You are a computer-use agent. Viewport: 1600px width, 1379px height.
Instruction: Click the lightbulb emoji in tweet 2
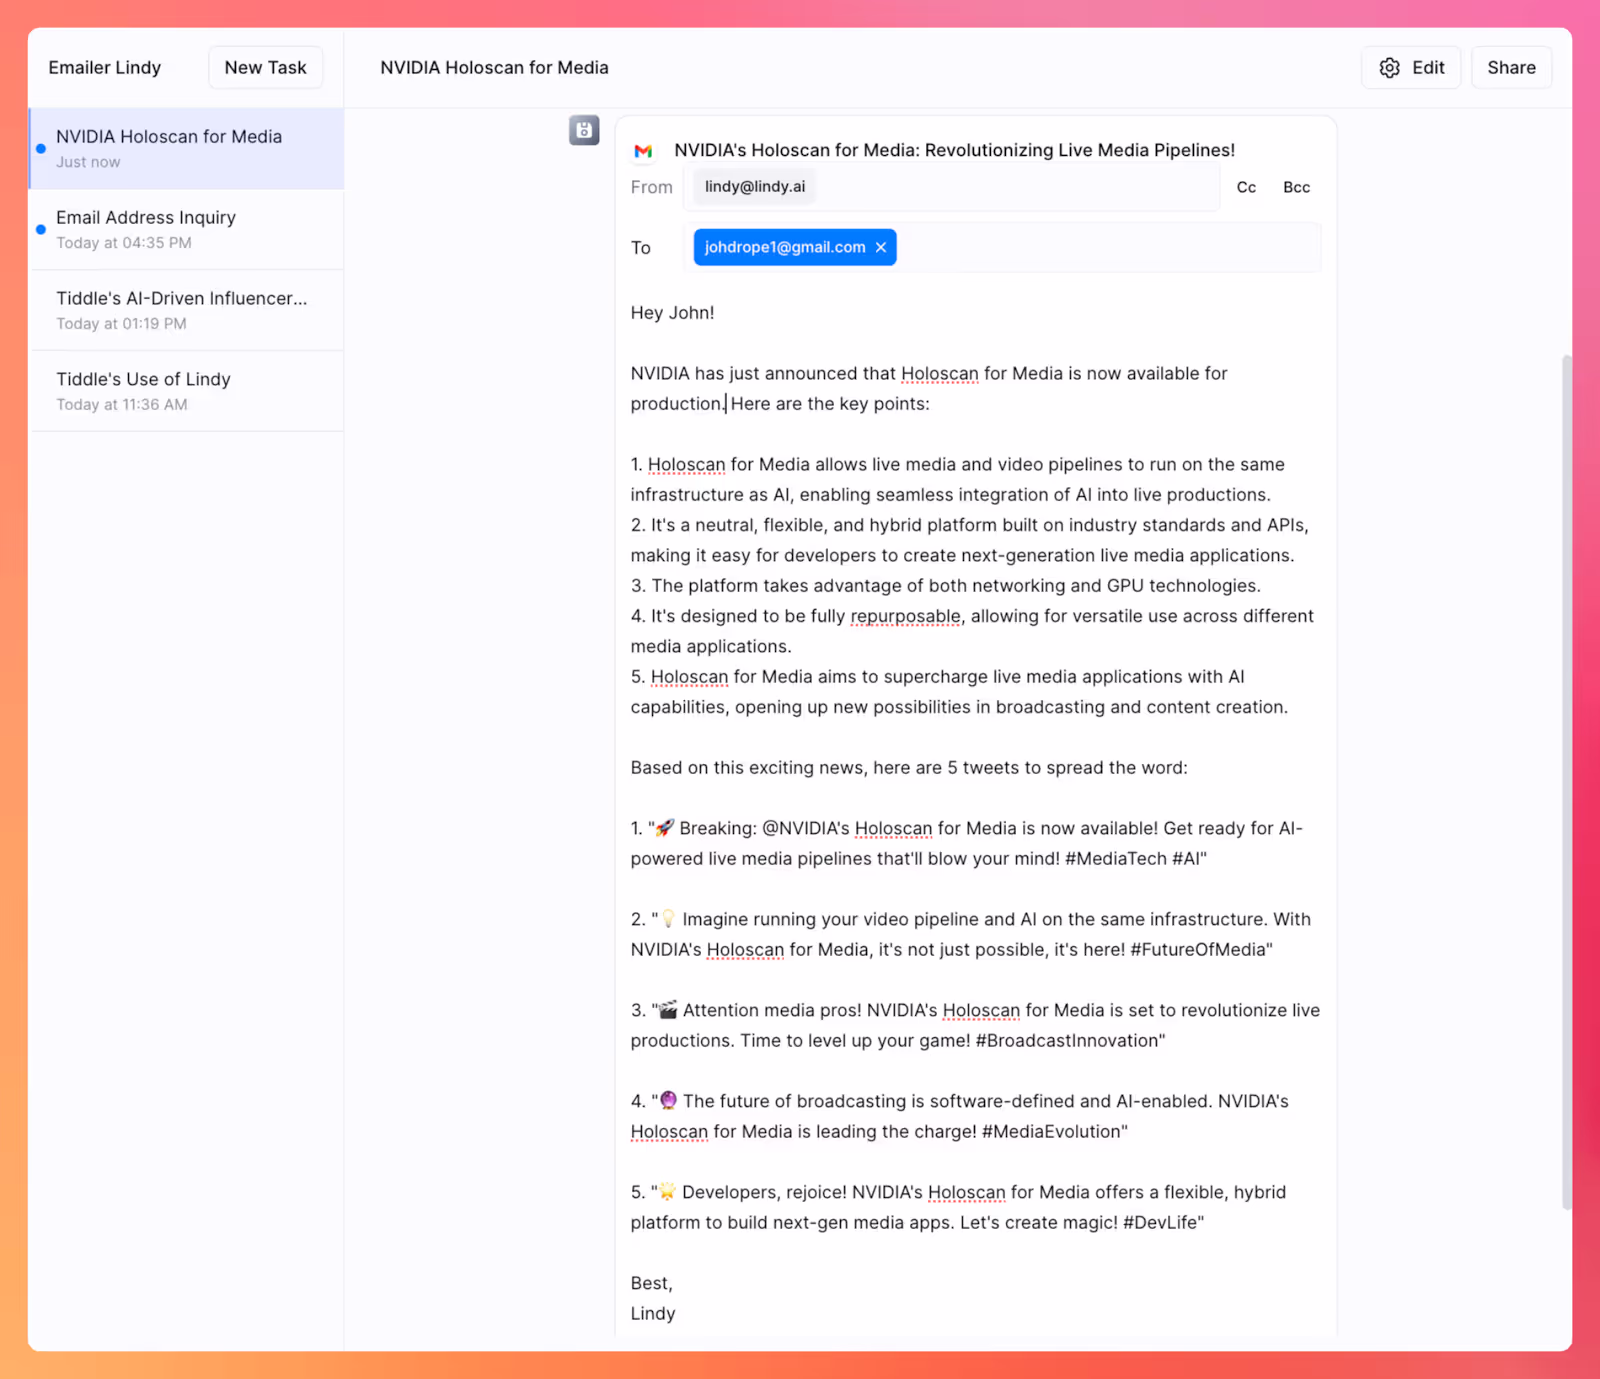(668, 919)
